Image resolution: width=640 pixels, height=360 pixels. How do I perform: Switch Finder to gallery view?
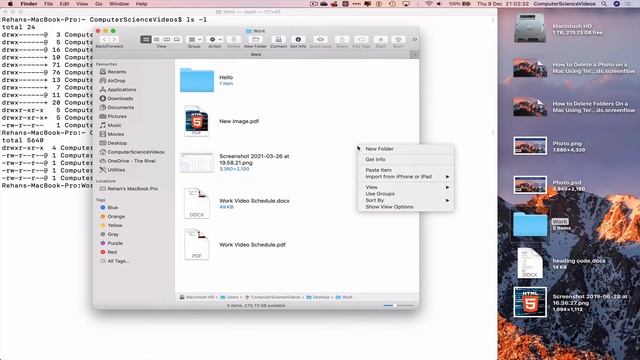(177, 40)
